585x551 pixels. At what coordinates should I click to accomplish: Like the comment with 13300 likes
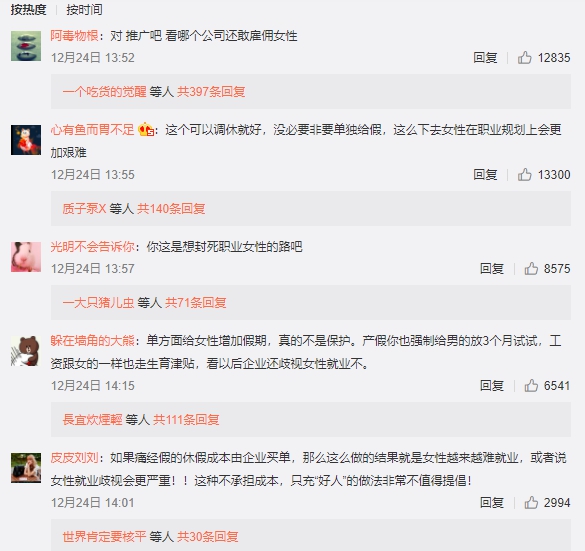(x=525, y=175)
